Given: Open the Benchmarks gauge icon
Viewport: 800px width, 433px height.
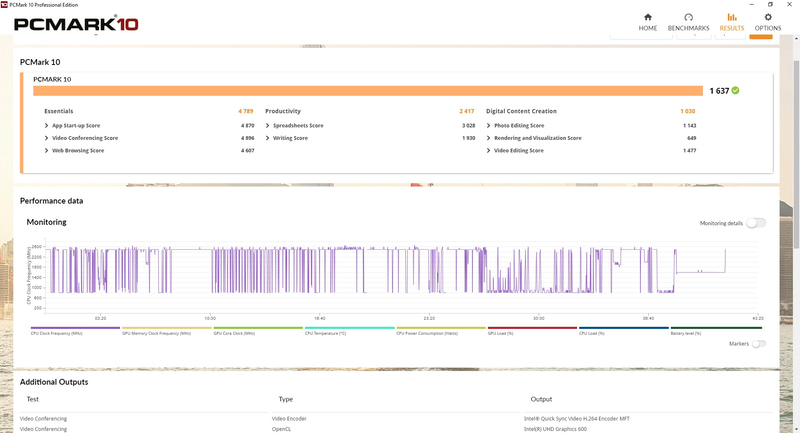Looking at the screenshot, I should [688, 18].
